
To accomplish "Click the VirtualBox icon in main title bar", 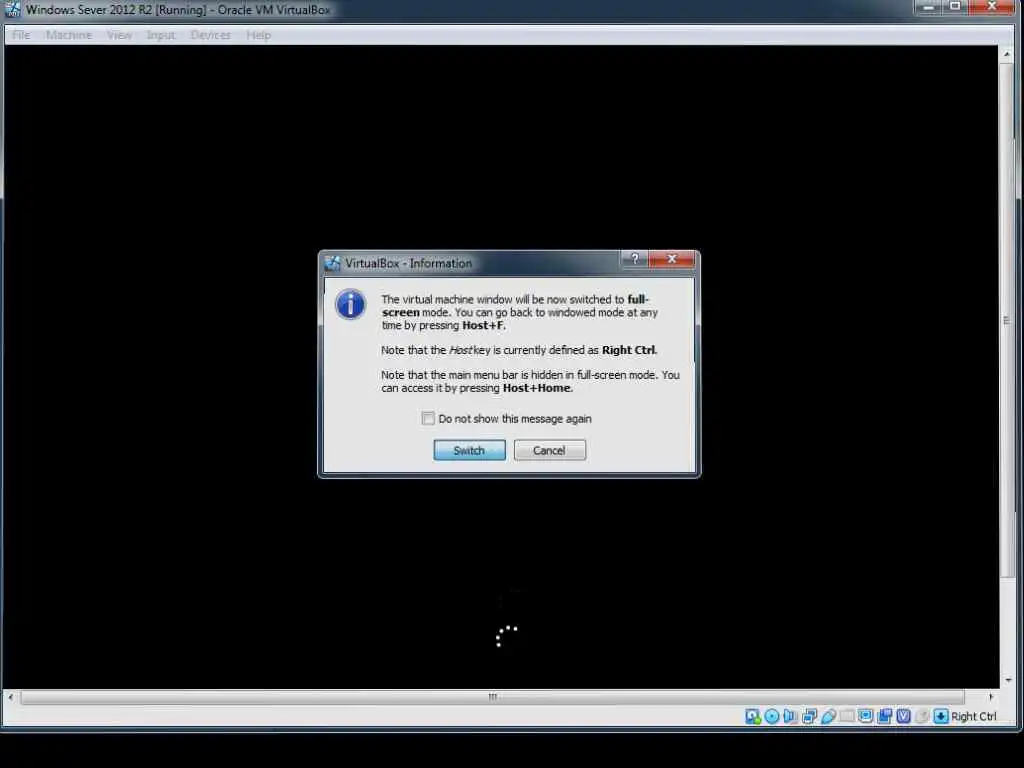I will (x=12, y=9).
